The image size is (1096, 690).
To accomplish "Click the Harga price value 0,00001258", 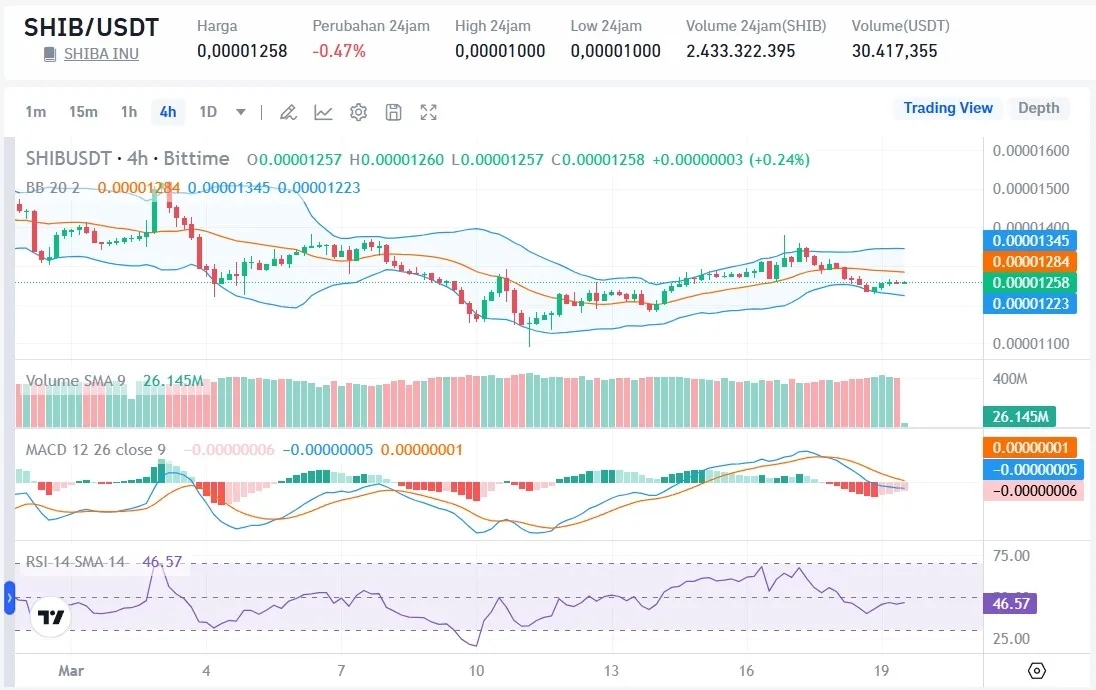I will pos(242,51).
